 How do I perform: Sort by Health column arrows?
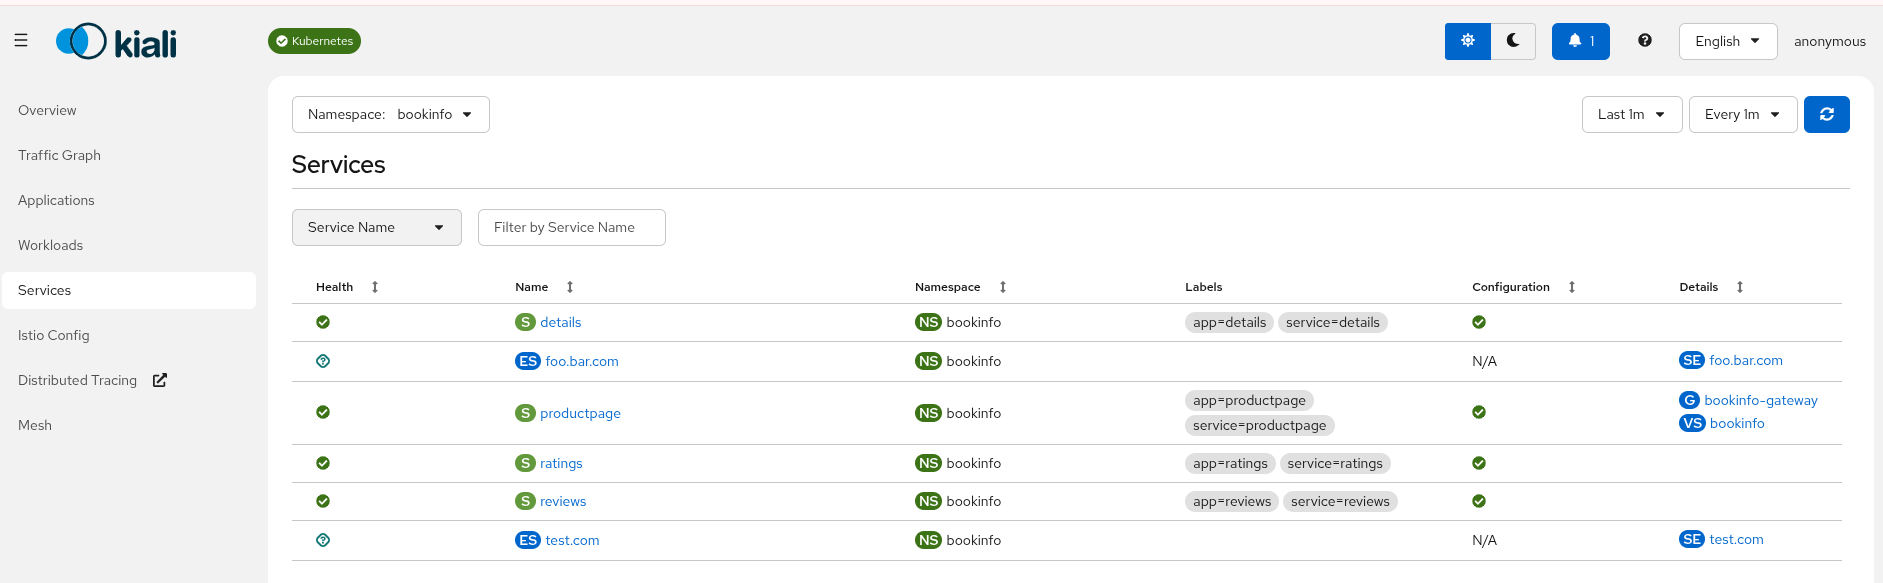[x=375, y=287]
